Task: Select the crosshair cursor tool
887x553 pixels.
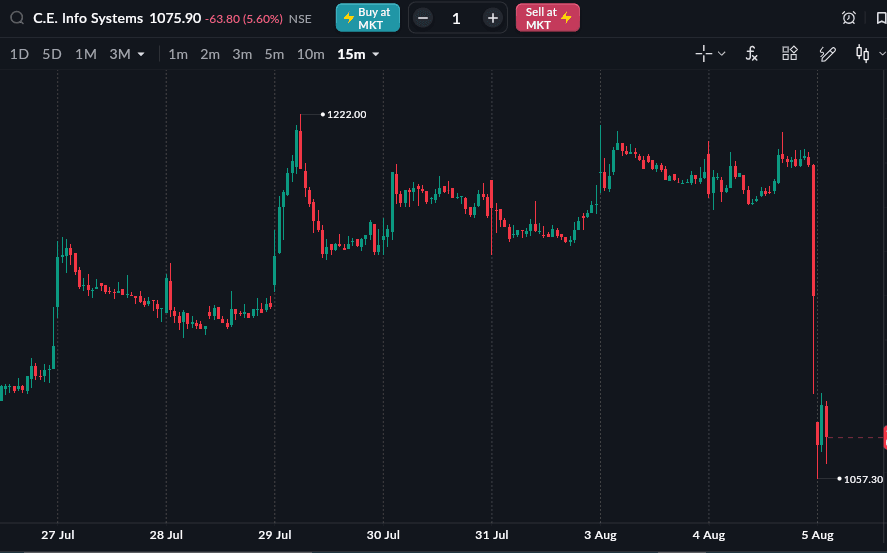Action: click(x=704, y=54)
